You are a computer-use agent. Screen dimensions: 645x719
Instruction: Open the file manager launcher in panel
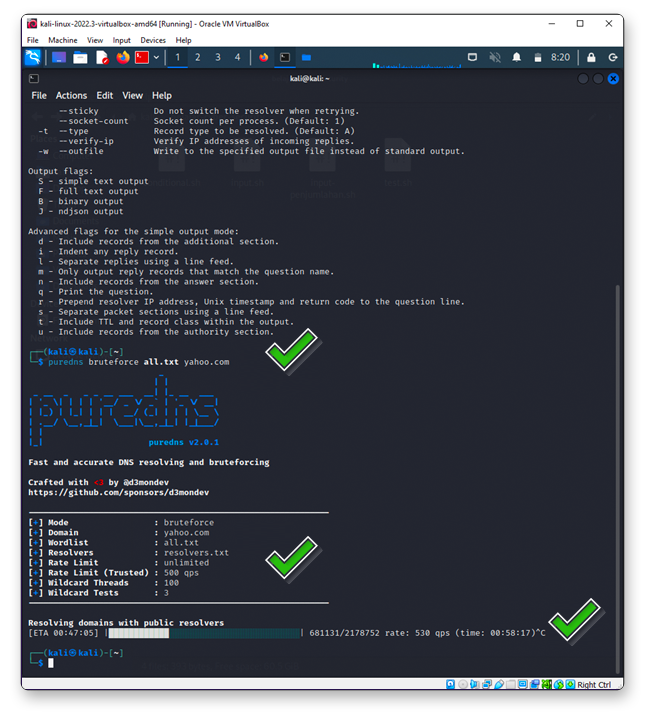click(x=80, y=57)
